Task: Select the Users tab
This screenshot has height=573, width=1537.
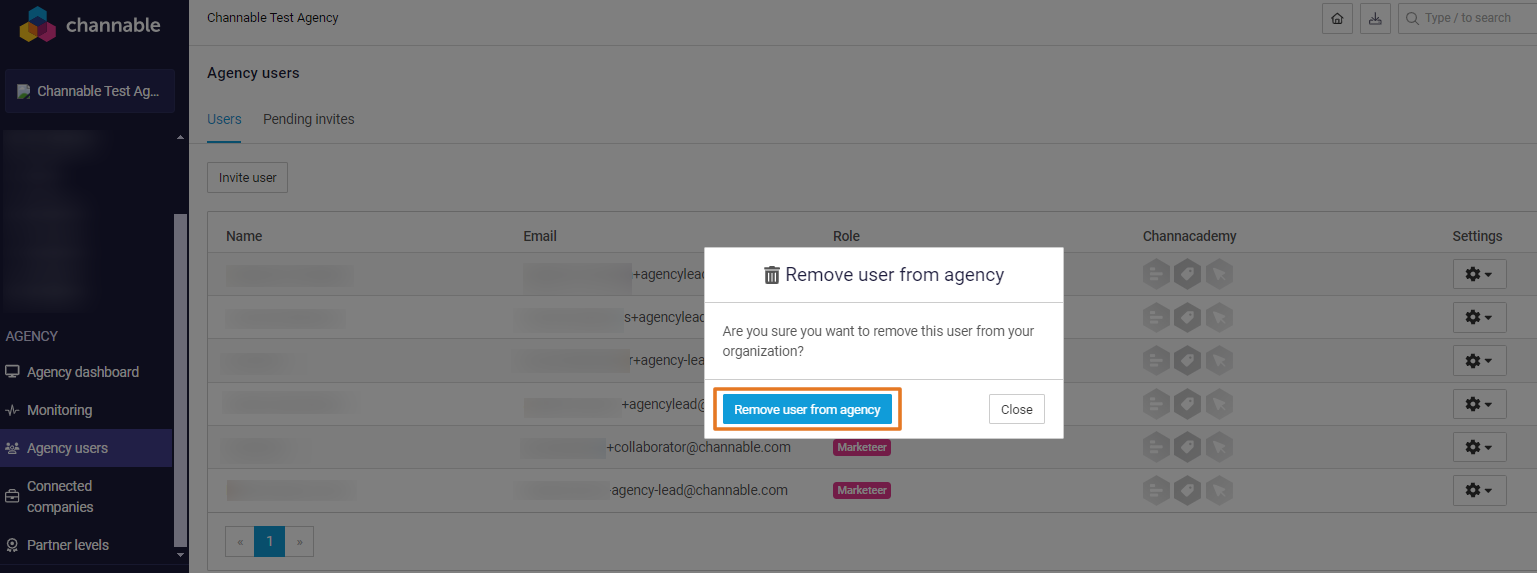Action: (x=224, y=119)
